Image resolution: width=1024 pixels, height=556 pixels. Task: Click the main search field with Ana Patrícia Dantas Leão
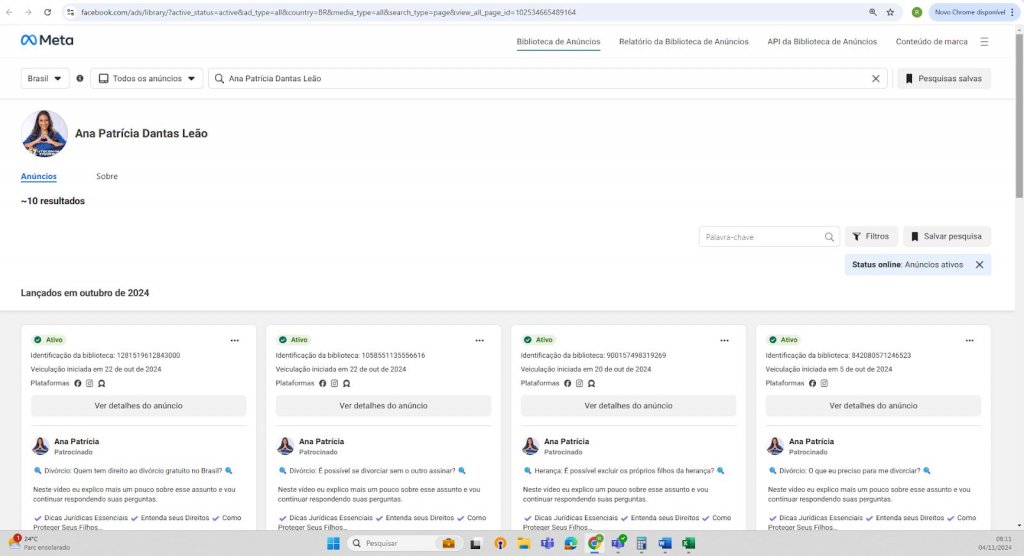pyautogui.click(x=547, y=78)
